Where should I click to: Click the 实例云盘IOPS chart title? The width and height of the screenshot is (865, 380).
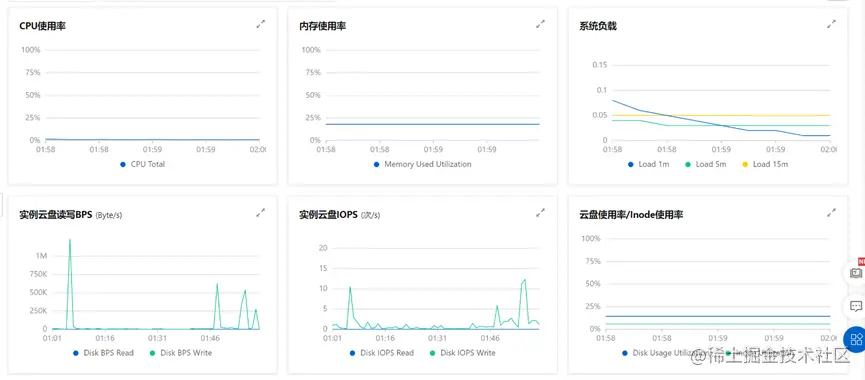328,214
